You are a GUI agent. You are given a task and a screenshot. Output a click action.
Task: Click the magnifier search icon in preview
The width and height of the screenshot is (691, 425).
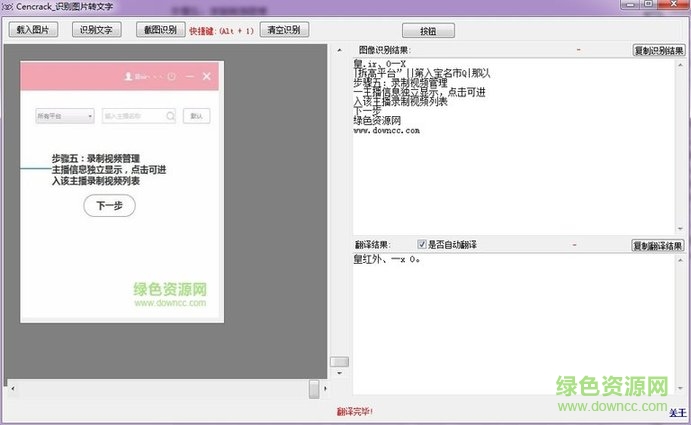tap(171, 116)
